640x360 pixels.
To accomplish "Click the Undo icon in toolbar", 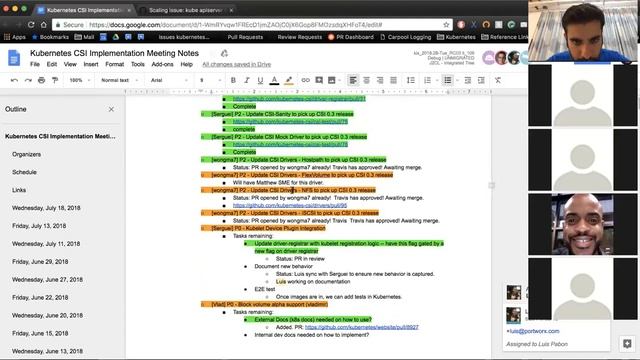I will click(14, 80).
